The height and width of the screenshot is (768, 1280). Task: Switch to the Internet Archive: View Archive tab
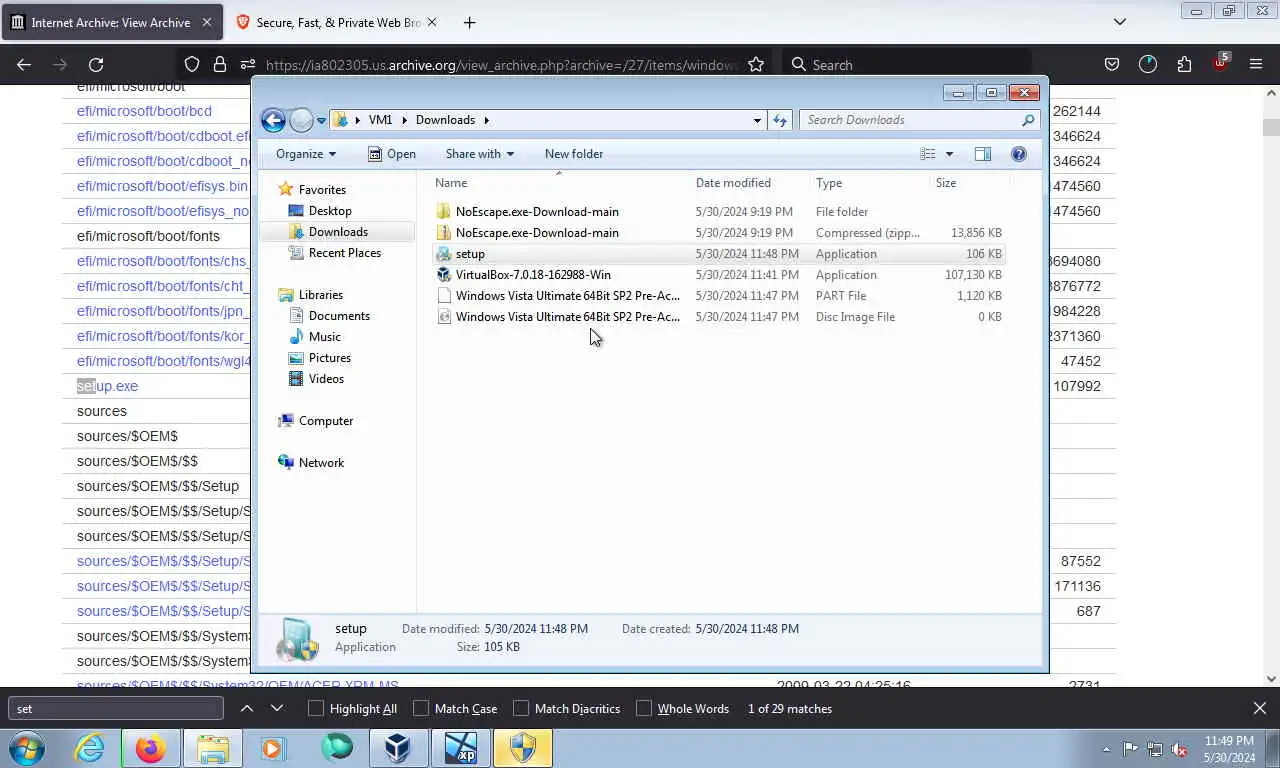pyautogui.click(x=112, y=22)
